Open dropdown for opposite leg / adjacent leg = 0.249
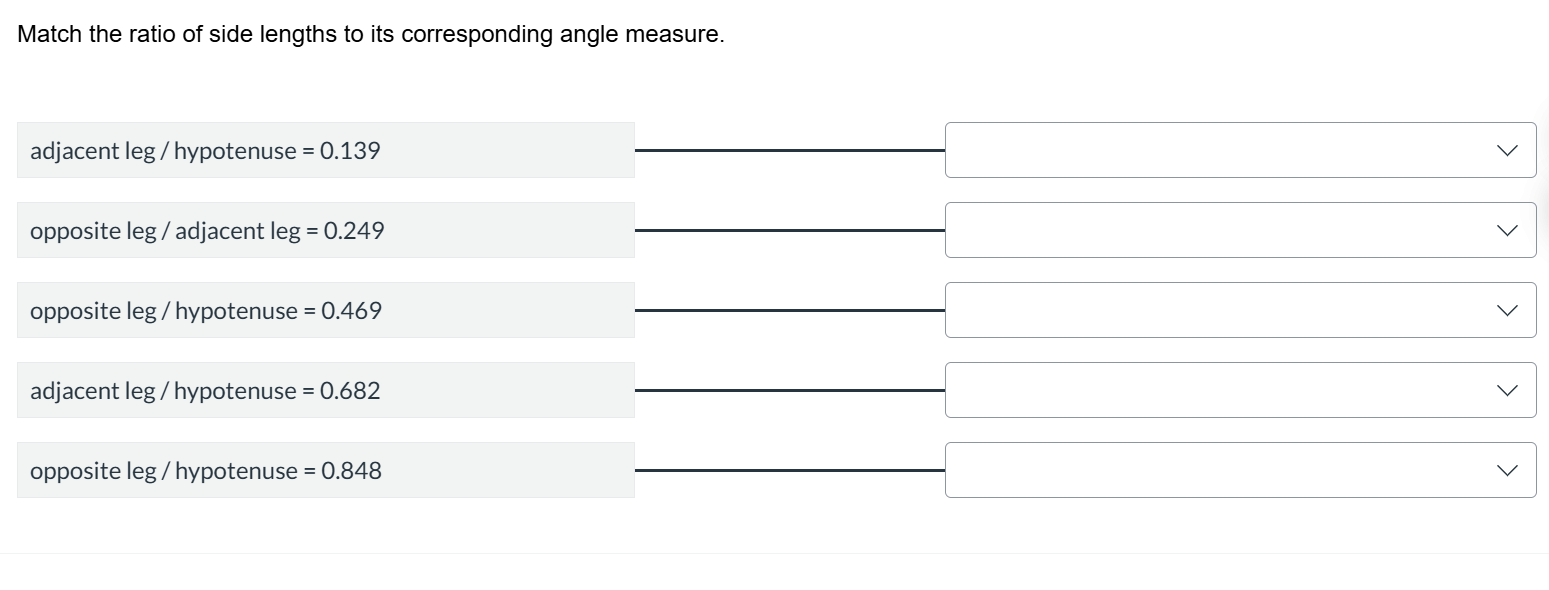The image size is (1549, 590). click(1240, 230)
